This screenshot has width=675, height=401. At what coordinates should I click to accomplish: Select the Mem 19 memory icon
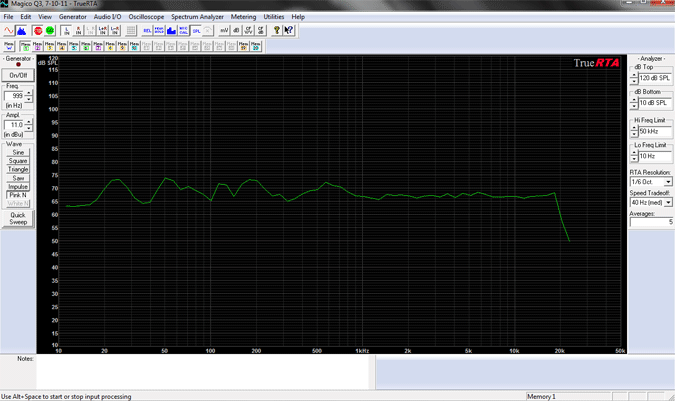click(x=244, y=46)
